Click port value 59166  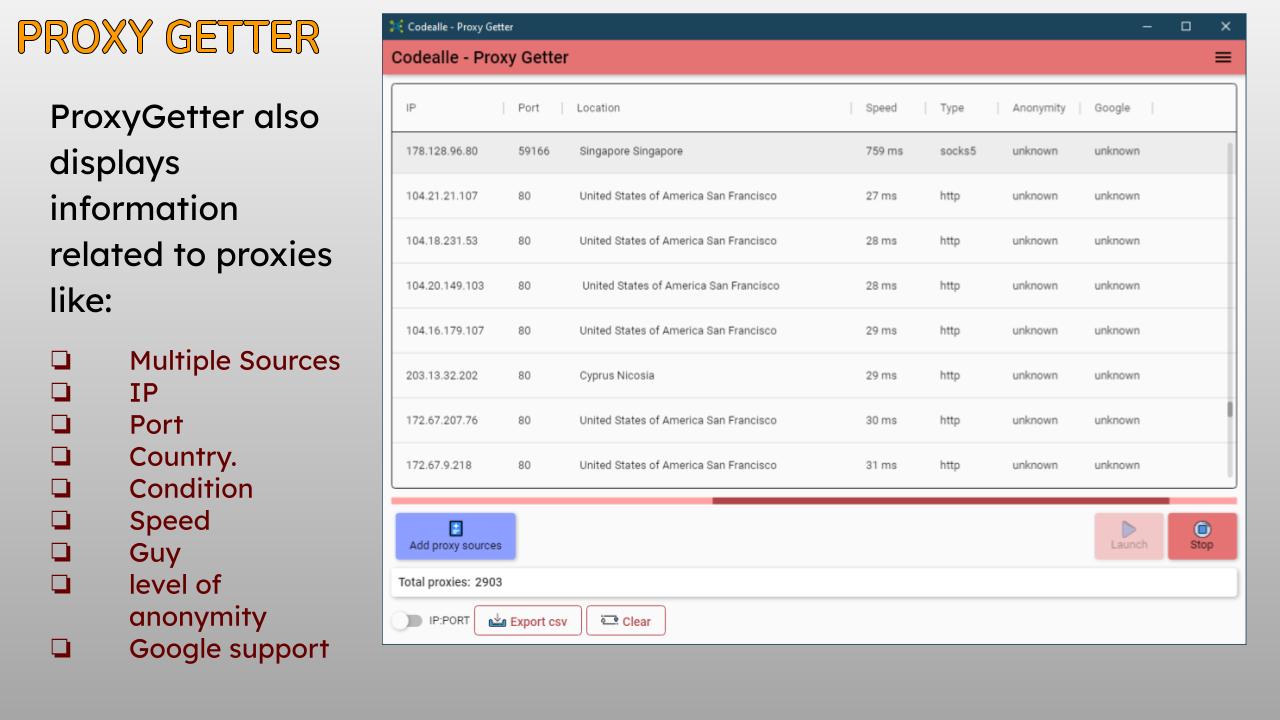click(x=534, y=151)
